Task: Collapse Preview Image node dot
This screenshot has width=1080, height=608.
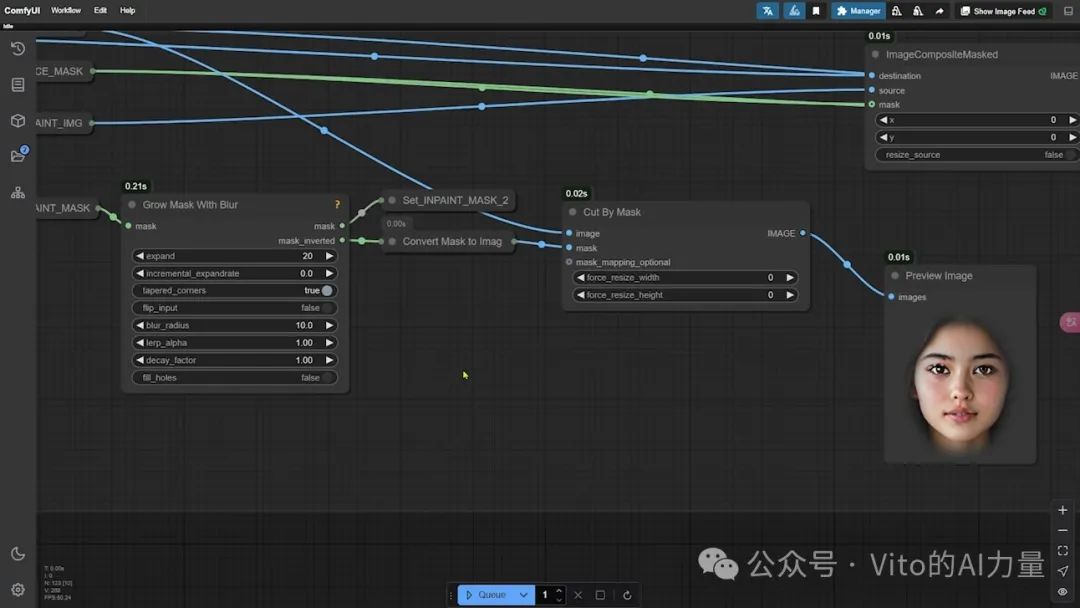Action: point(895,275)
